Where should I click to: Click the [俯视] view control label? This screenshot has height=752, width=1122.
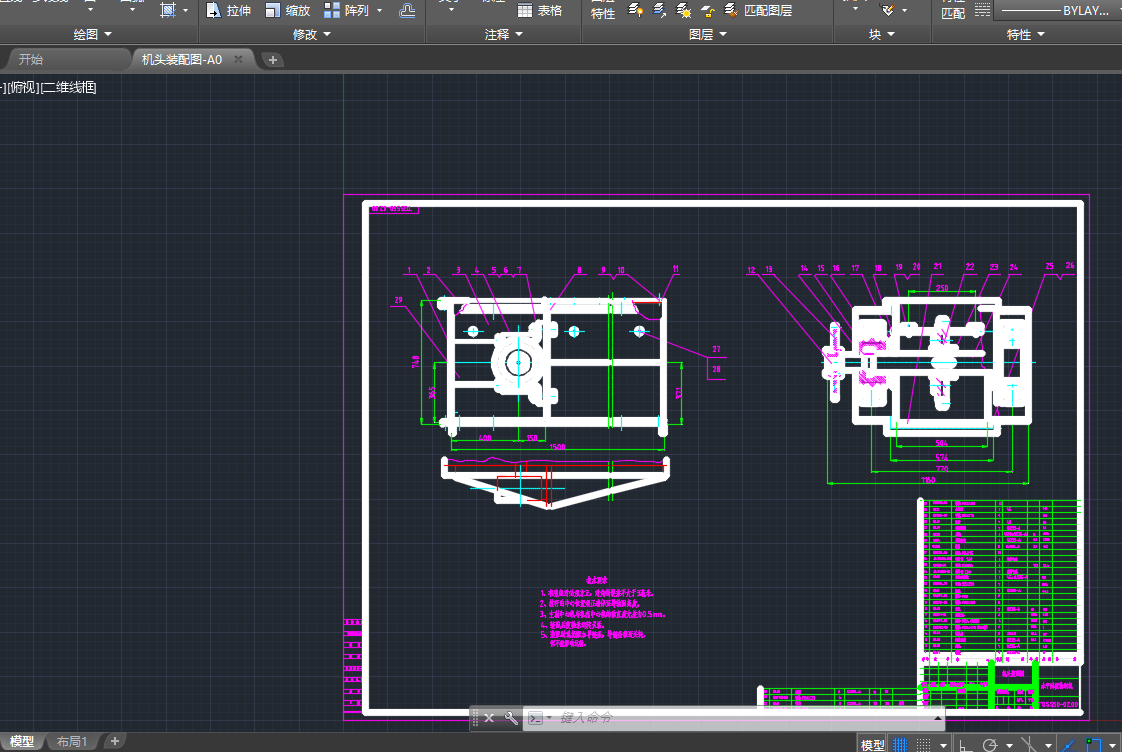pyautogui.click(x=23, y=87)
